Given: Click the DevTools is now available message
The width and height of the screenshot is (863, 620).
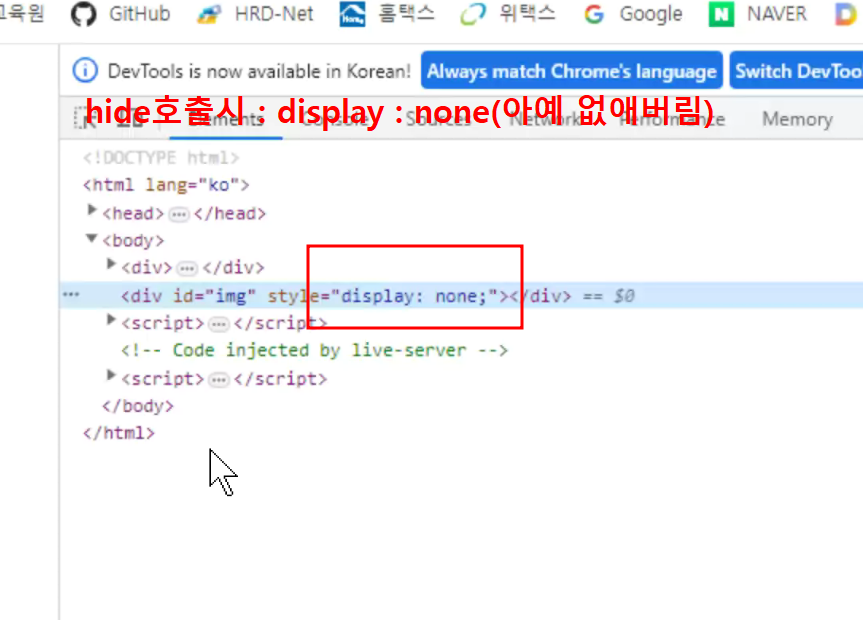Looking at the screenshot, I should coord(259,71).
